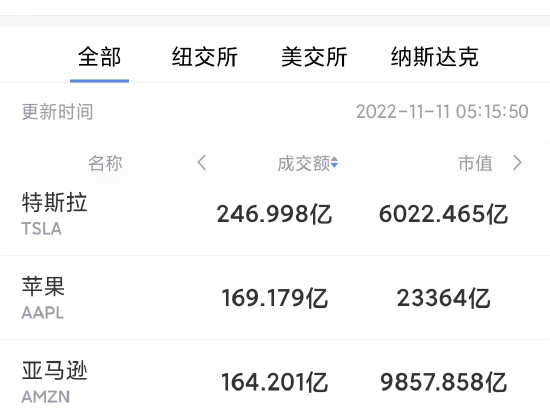Click the 2022-11-11 05:15:50 timestamp
The height and width of the screenshot is (412, 550).
pyautogui.click(x=442, y=112)
